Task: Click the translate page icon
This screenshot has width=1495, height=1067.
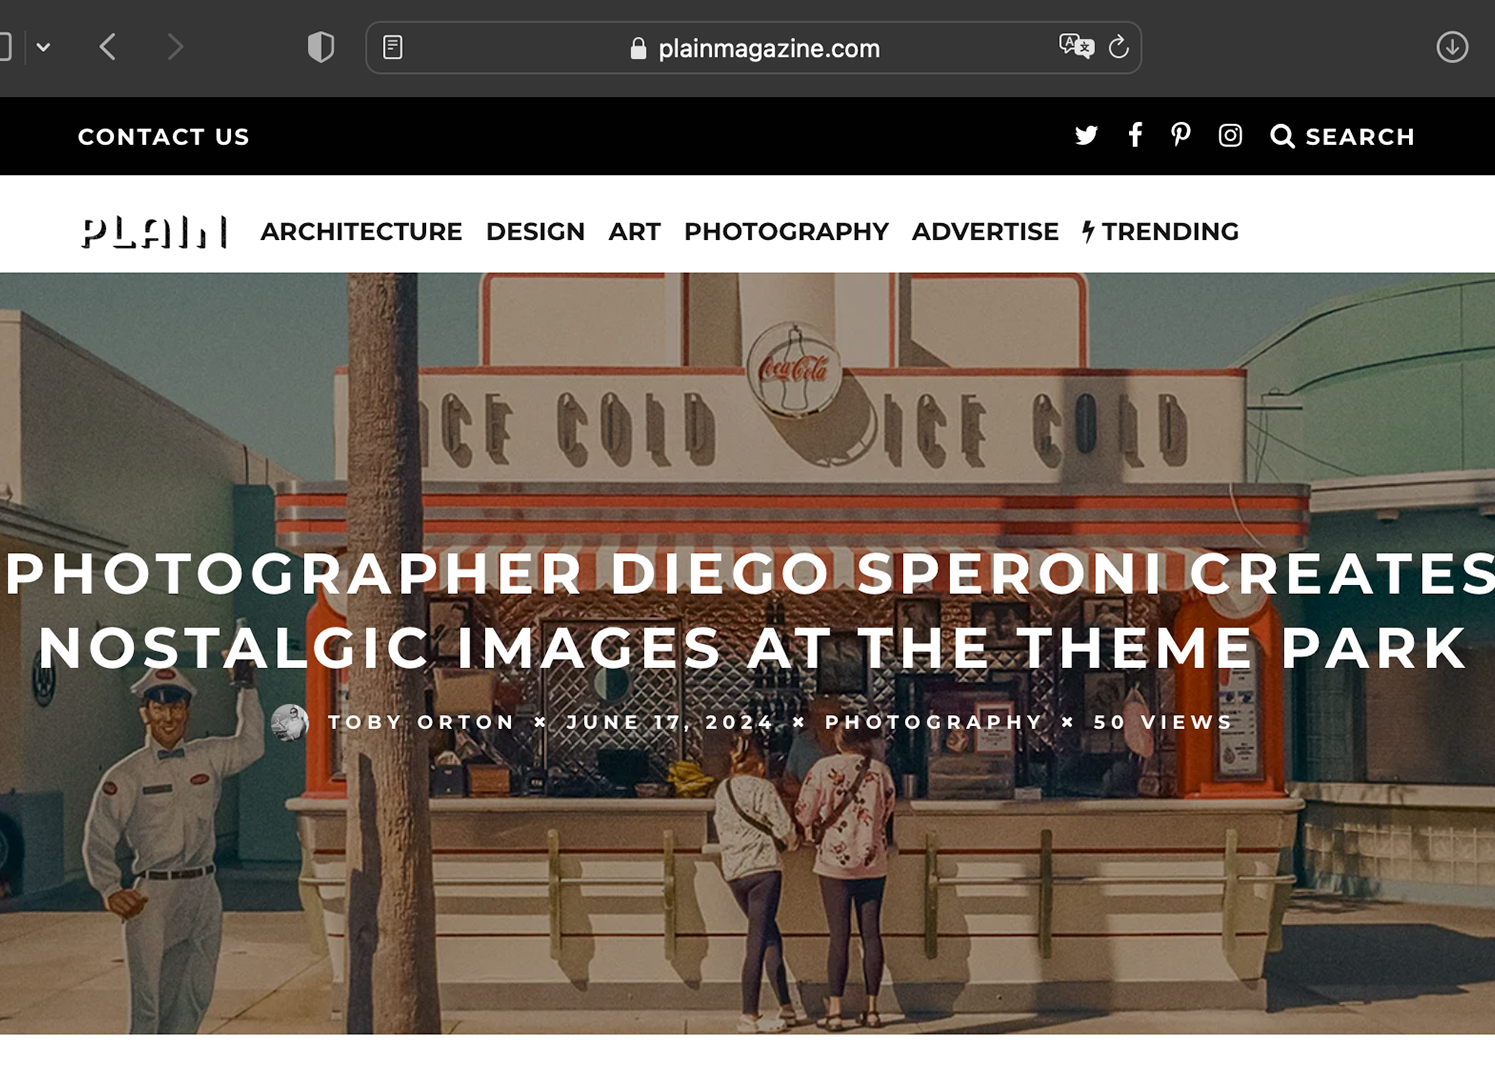Action: click(1076, 46)
